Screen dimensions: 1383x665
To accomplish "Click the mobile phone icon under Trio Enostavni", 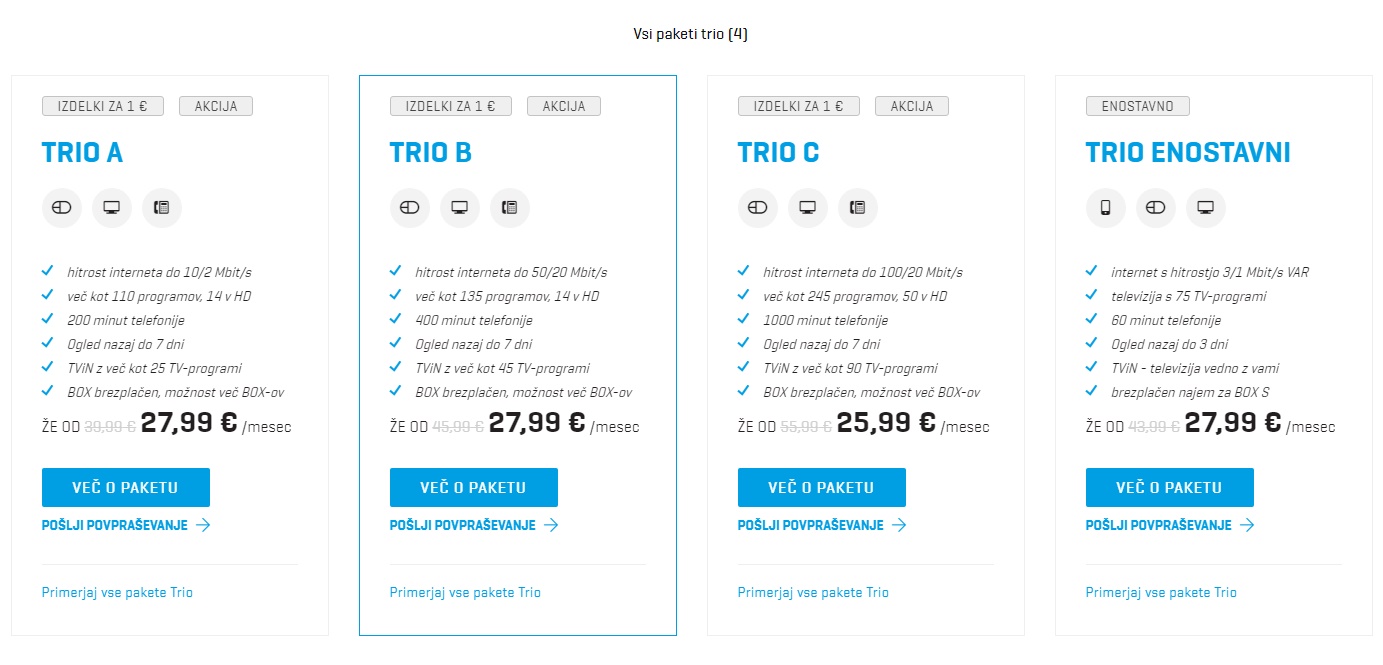I will tap(1106, 208).
